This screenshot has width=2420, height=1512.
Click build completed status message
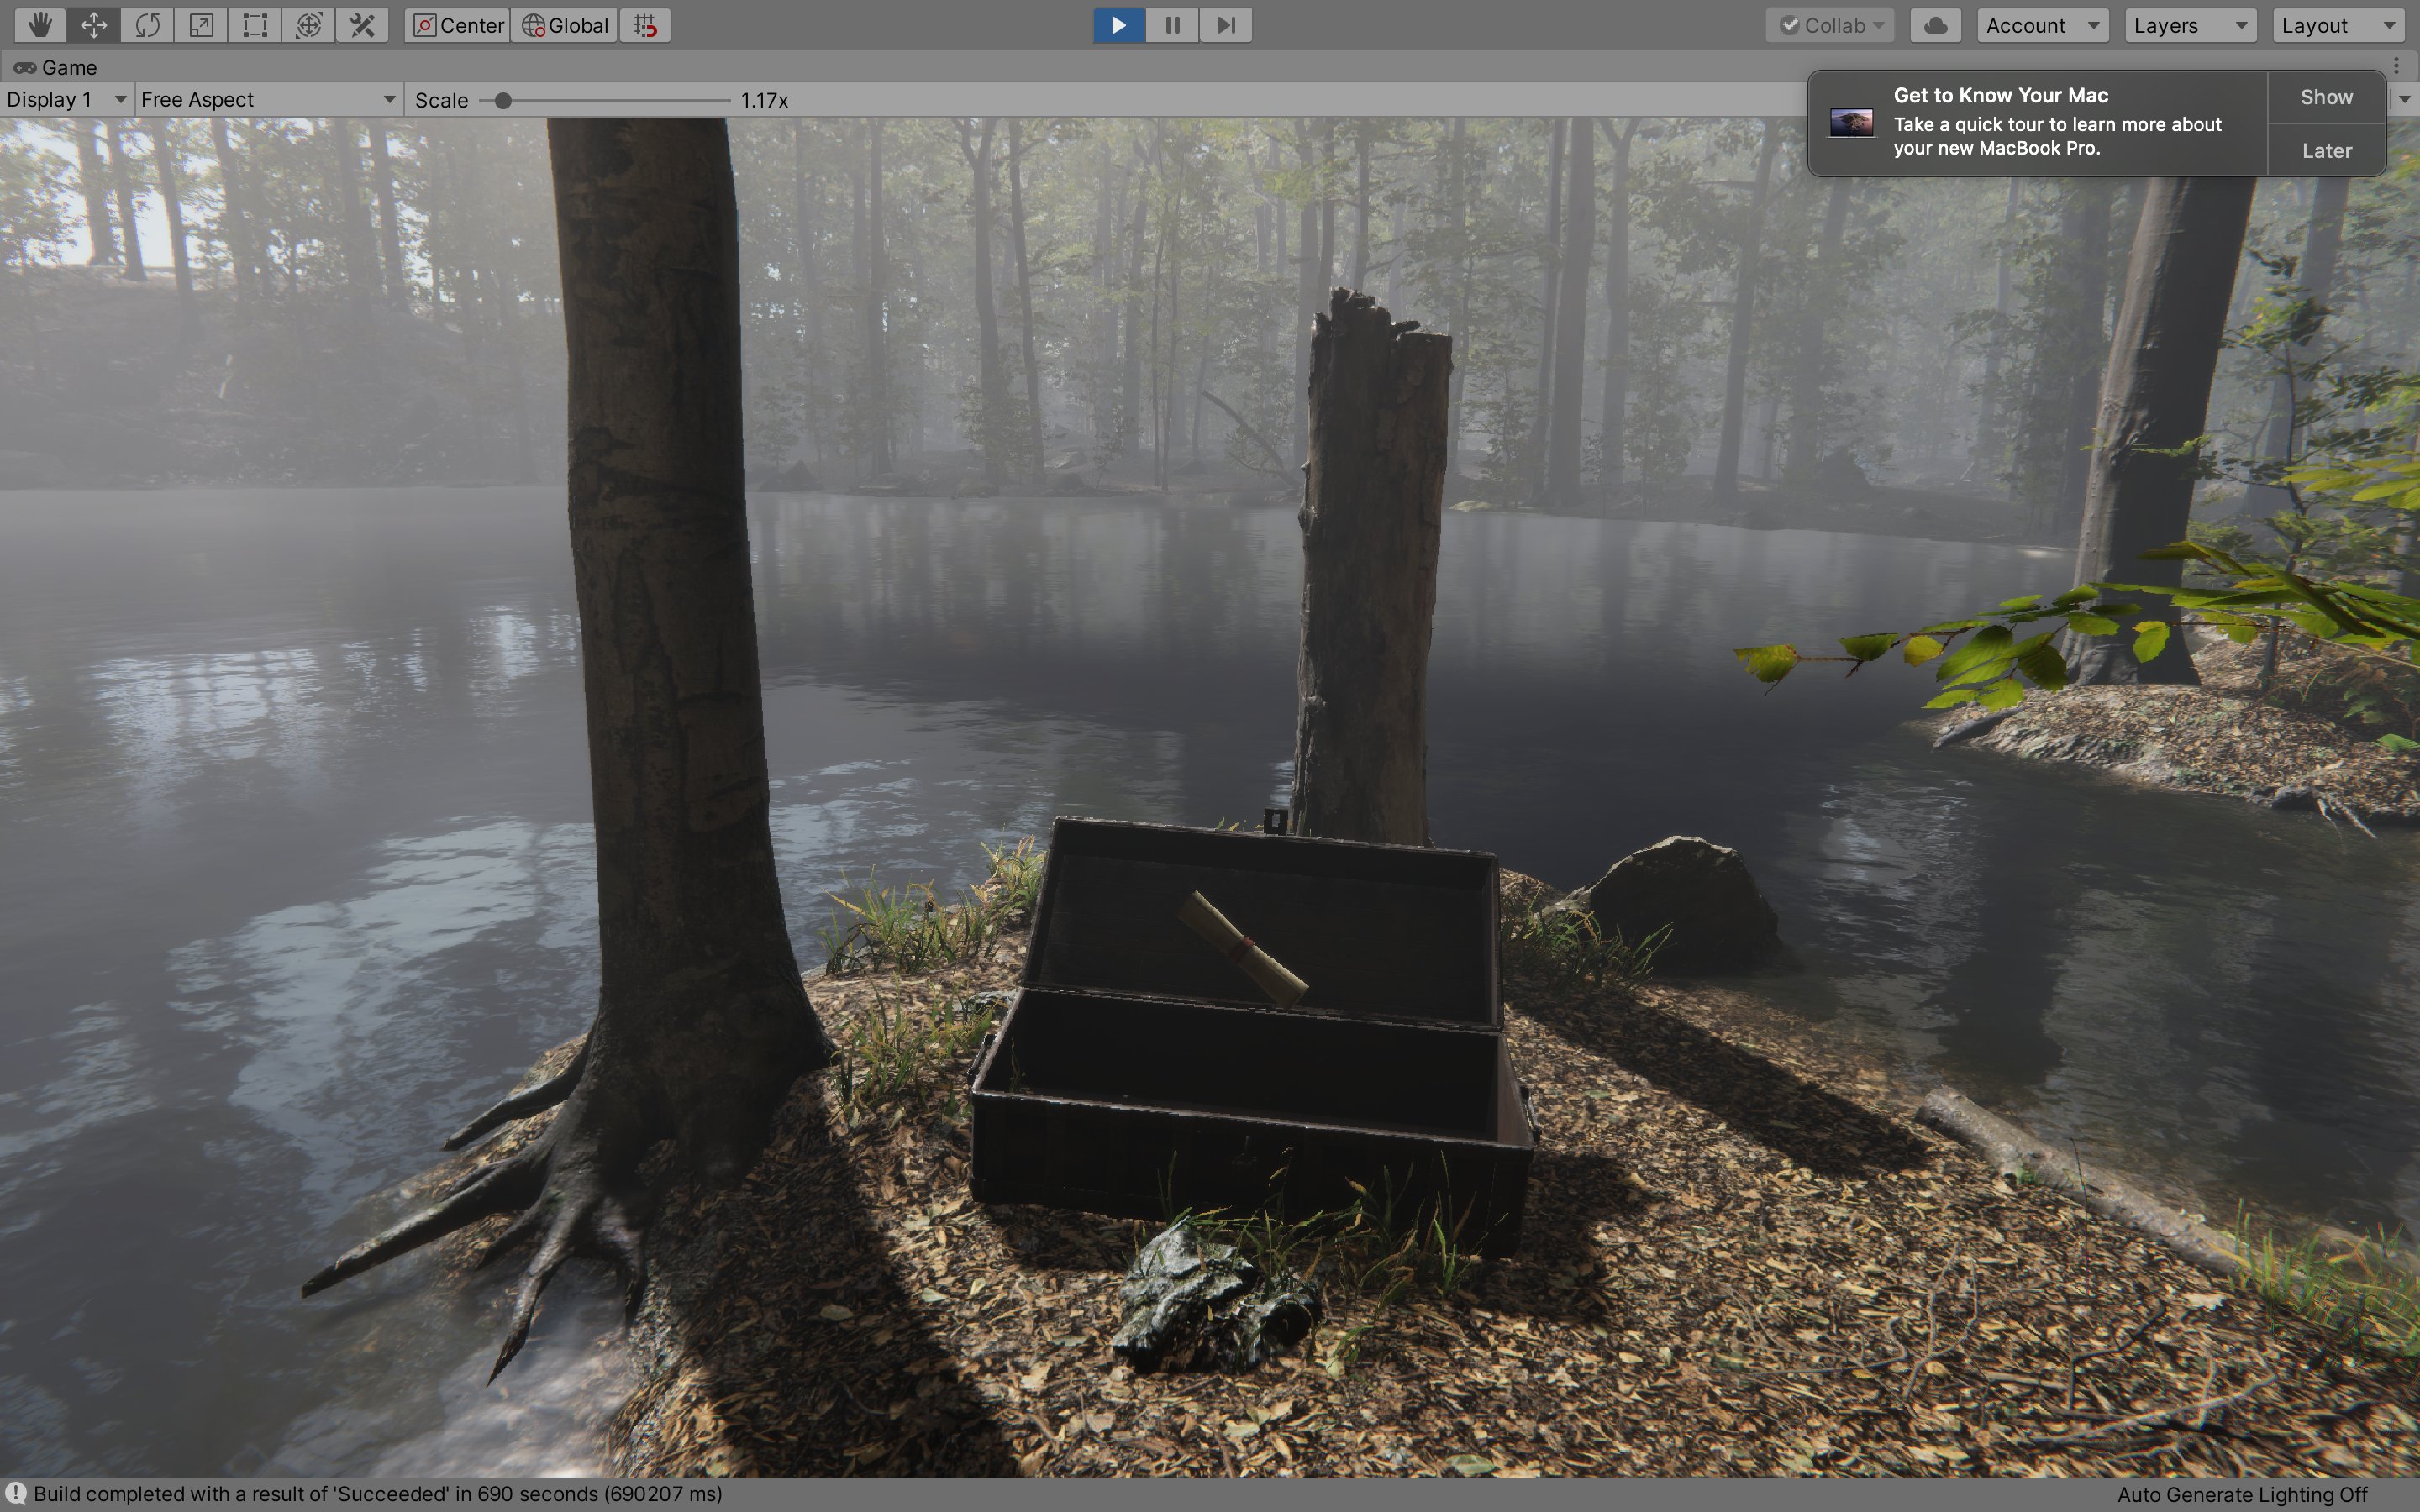[378, 1494]
